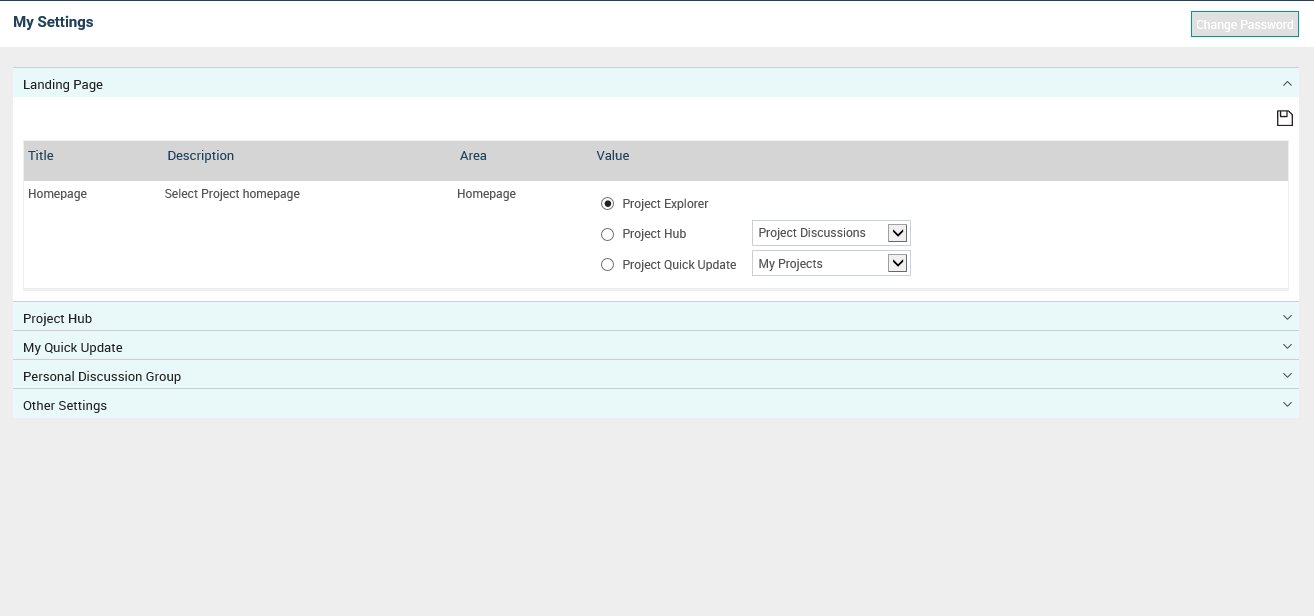This screenshot has height=616, width=1314.
Task: Select the Project Quick Update radio button
Action: click(608, 265)
